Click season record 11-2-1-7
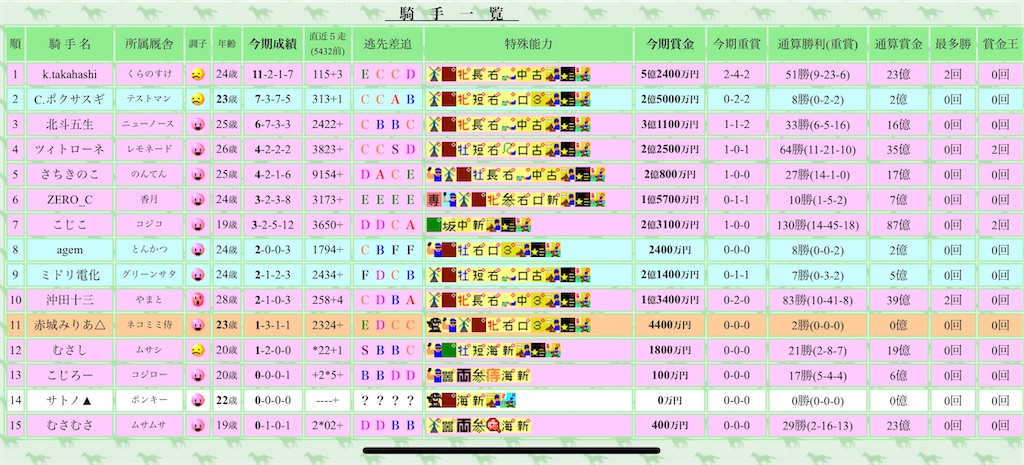The width and height of the screenshot is (1024, 465). click(273, 74)
